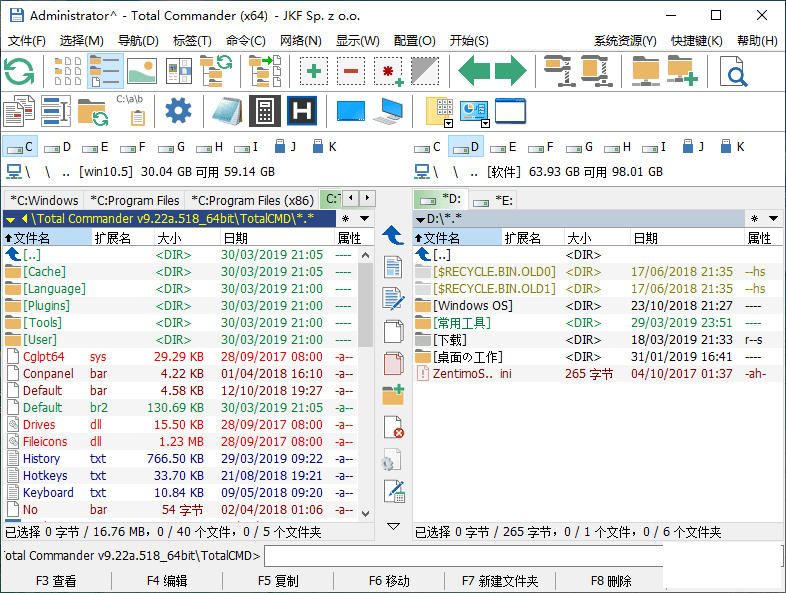Select drive H in right drive bar
This screenshot has width=786, height=593.
point(617,147)
